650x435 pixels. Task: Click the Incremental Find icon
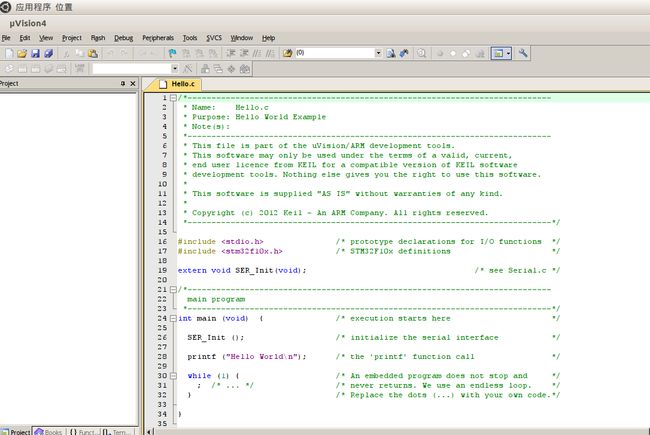coord(404,53)
